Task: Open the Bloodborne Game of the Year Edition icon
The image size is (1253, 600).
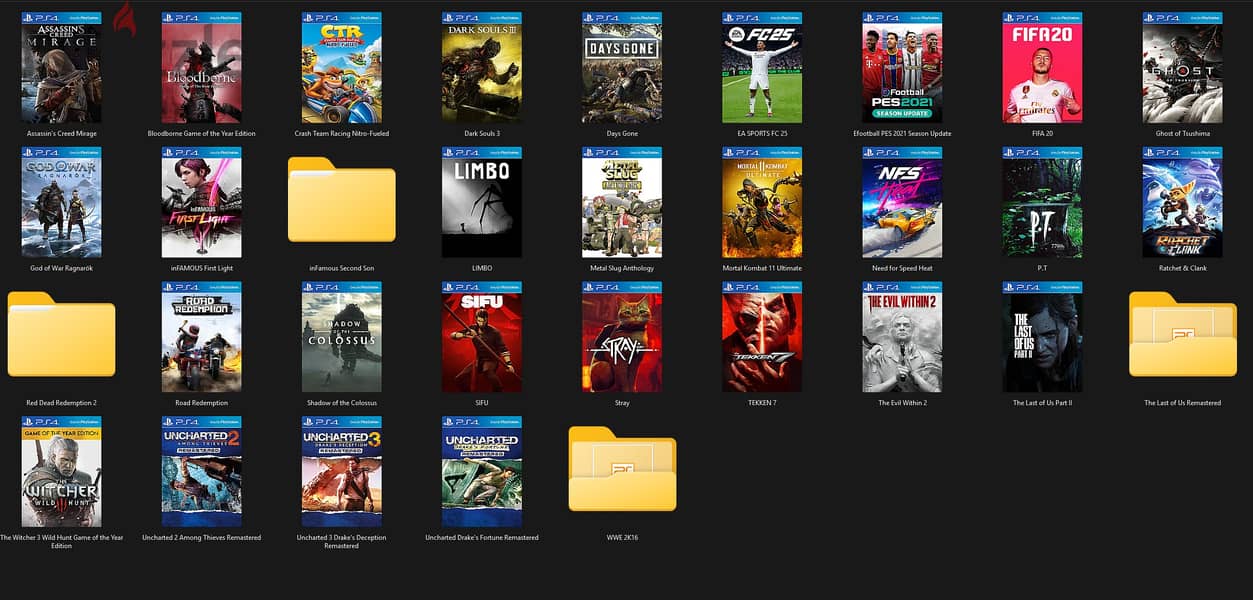Action: (x=201, y=68)
